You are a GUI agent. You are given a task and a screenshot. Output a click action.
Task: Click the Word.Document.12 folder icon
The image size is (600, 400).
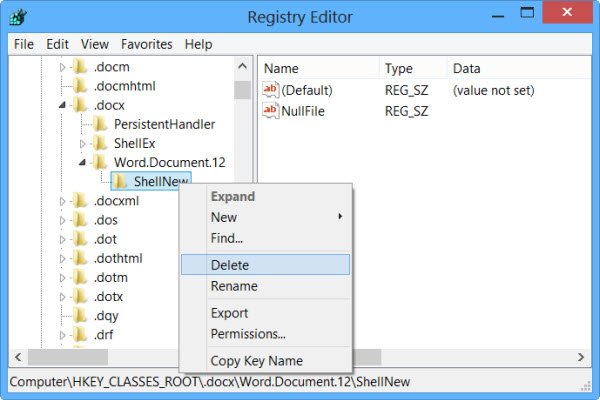click(x=100, y=162)
